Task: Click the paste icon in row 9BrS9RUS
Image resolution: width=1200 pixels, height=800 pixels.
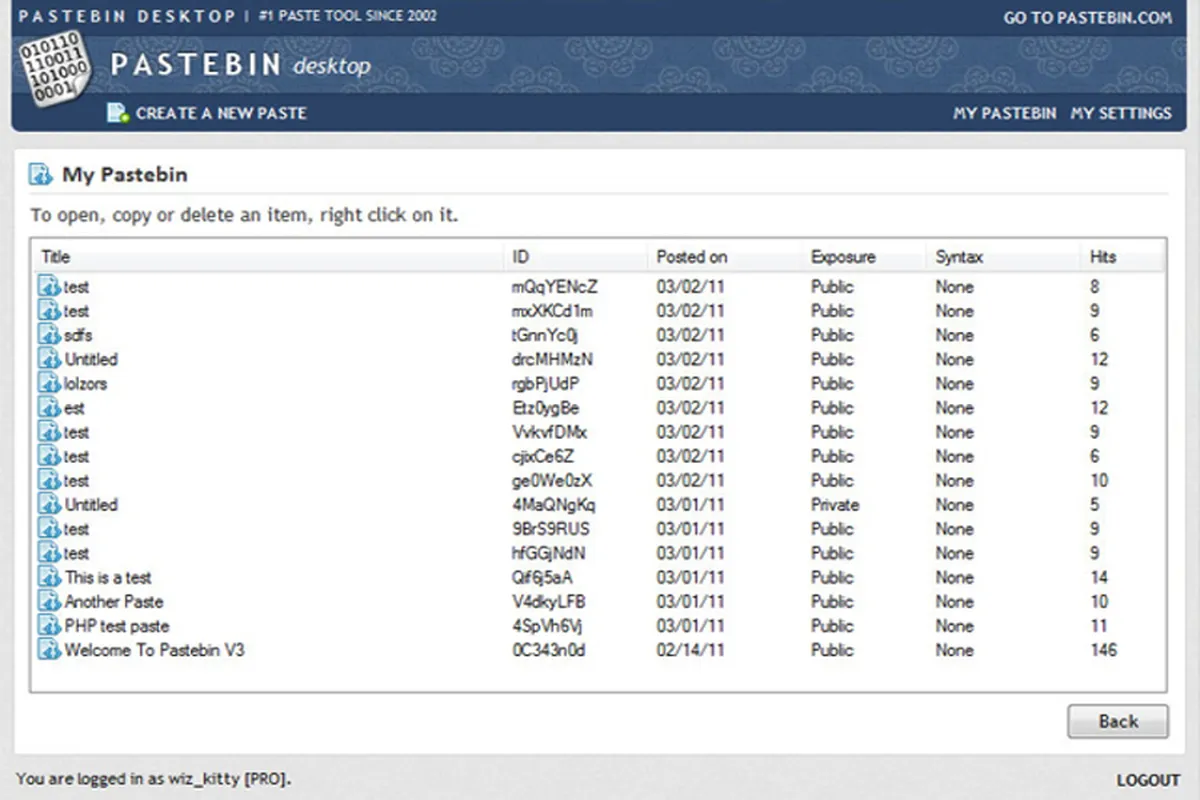Action: (x=50, y=529)
